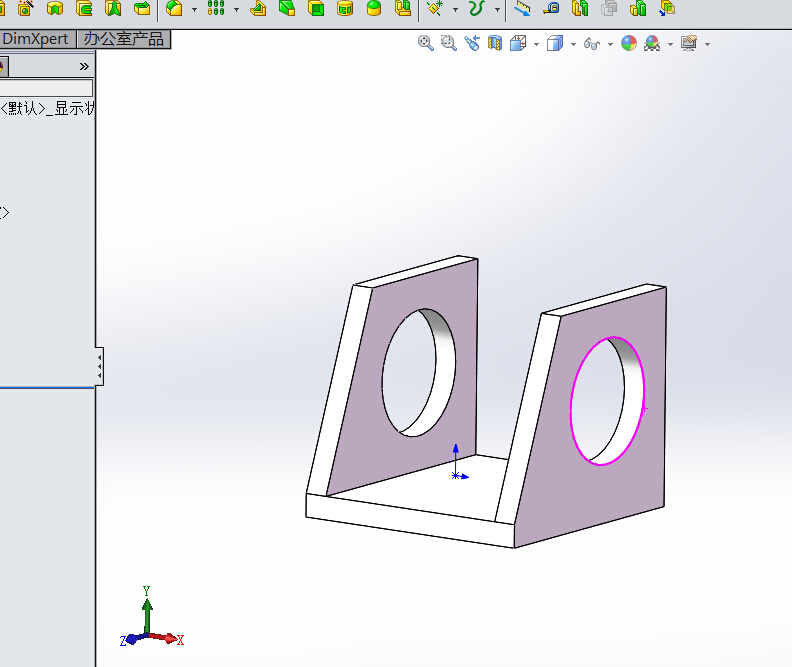Expand the Display Style dropdown arrow
This screenshot has width=792, height=667.
(573, 44)
